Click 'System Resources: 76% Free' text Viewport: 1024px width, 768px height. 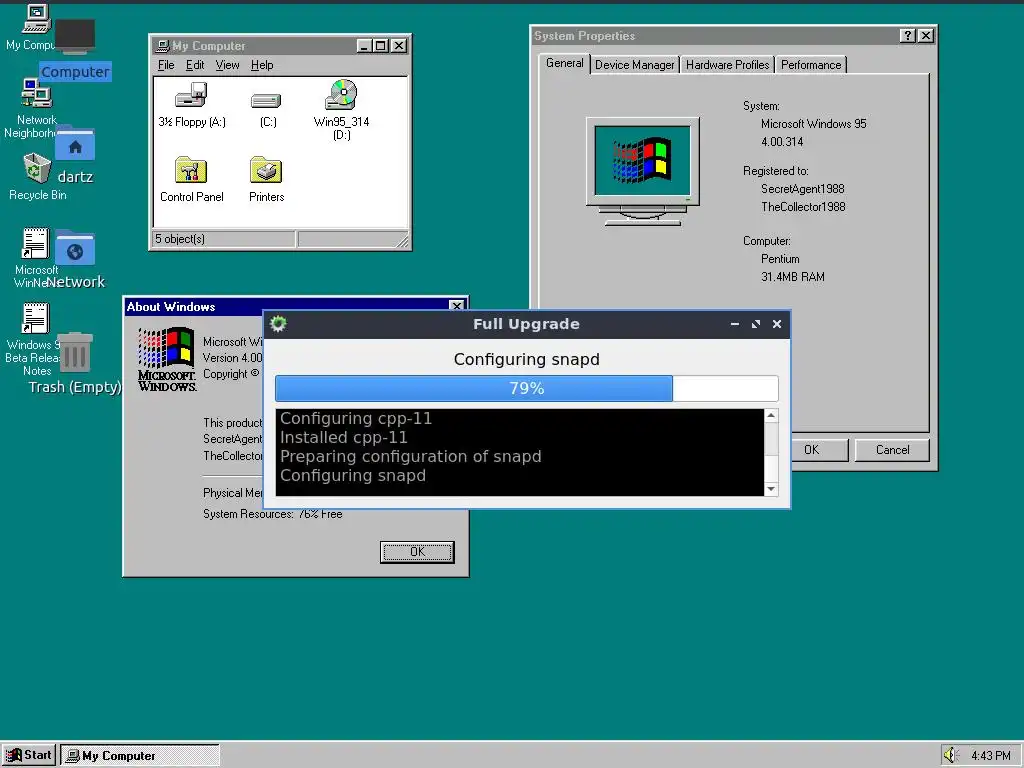click(x=272, y=514)
